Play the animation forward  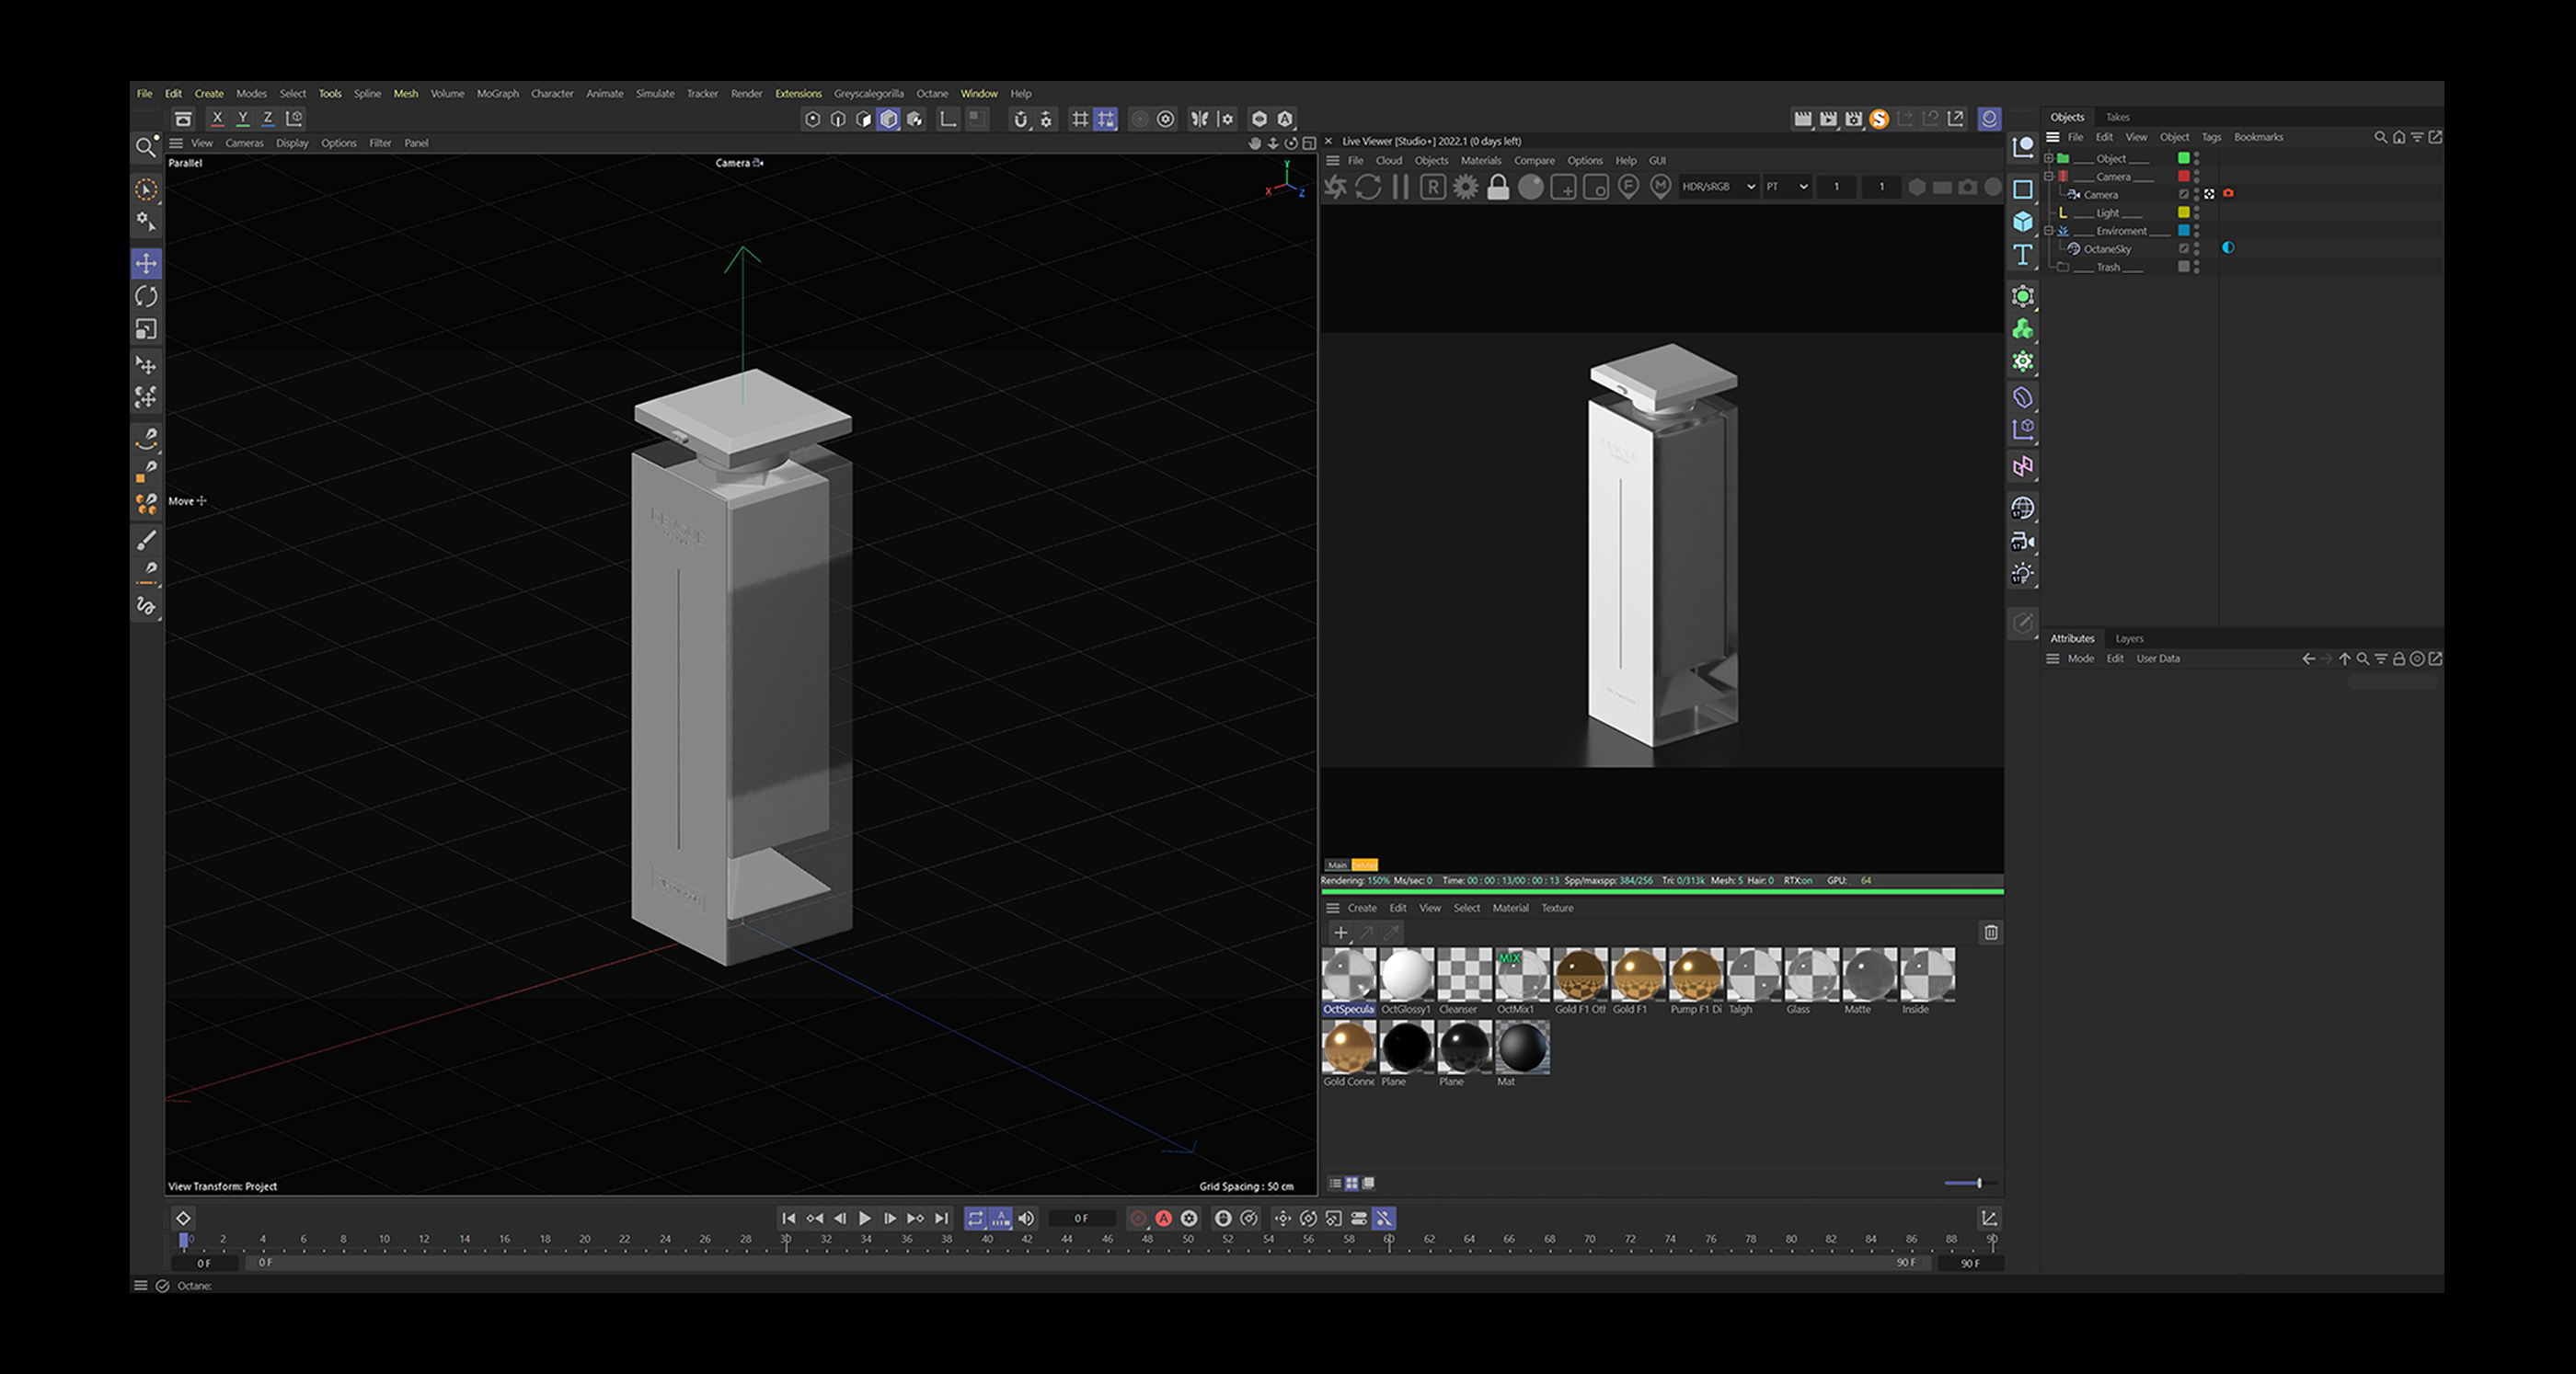[x=865, y=1218]
